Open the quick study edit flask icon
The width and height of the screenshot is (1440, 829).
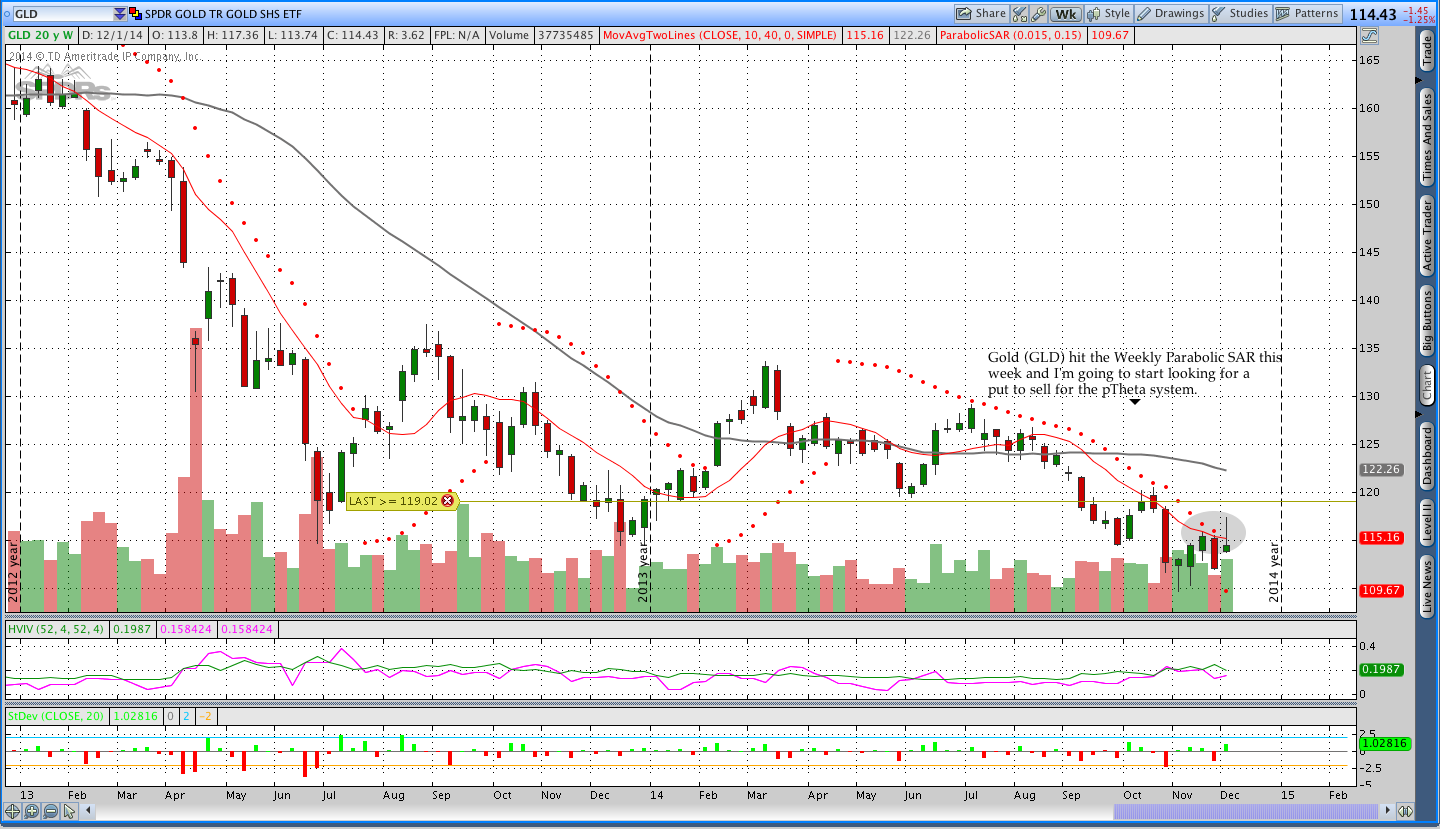click(1020, 14)
